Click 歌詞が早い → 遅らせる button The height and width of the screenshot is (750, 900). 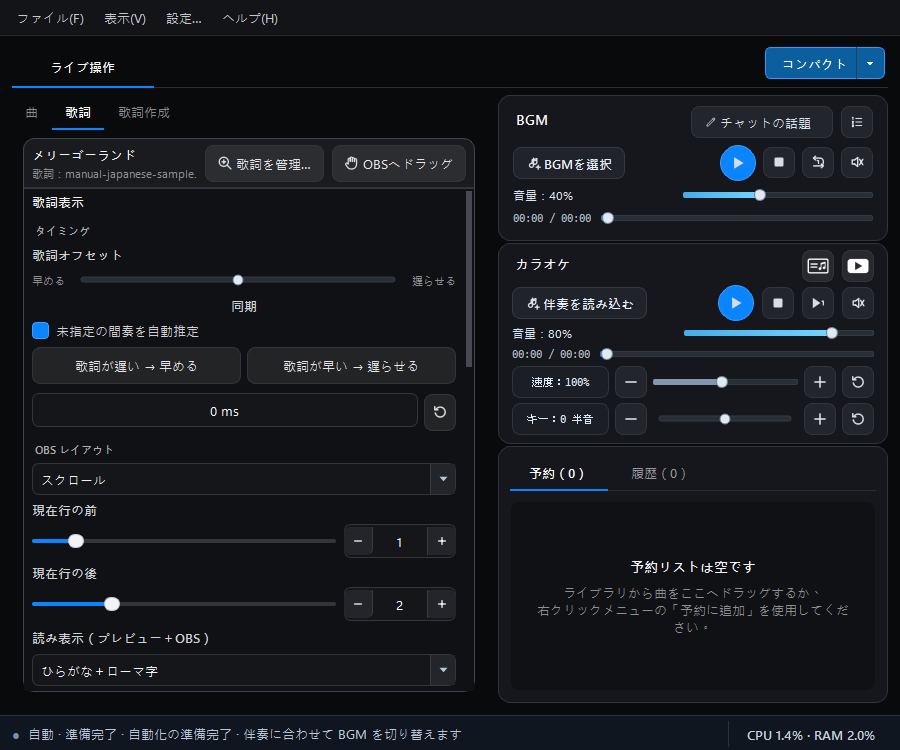[351, 366]
